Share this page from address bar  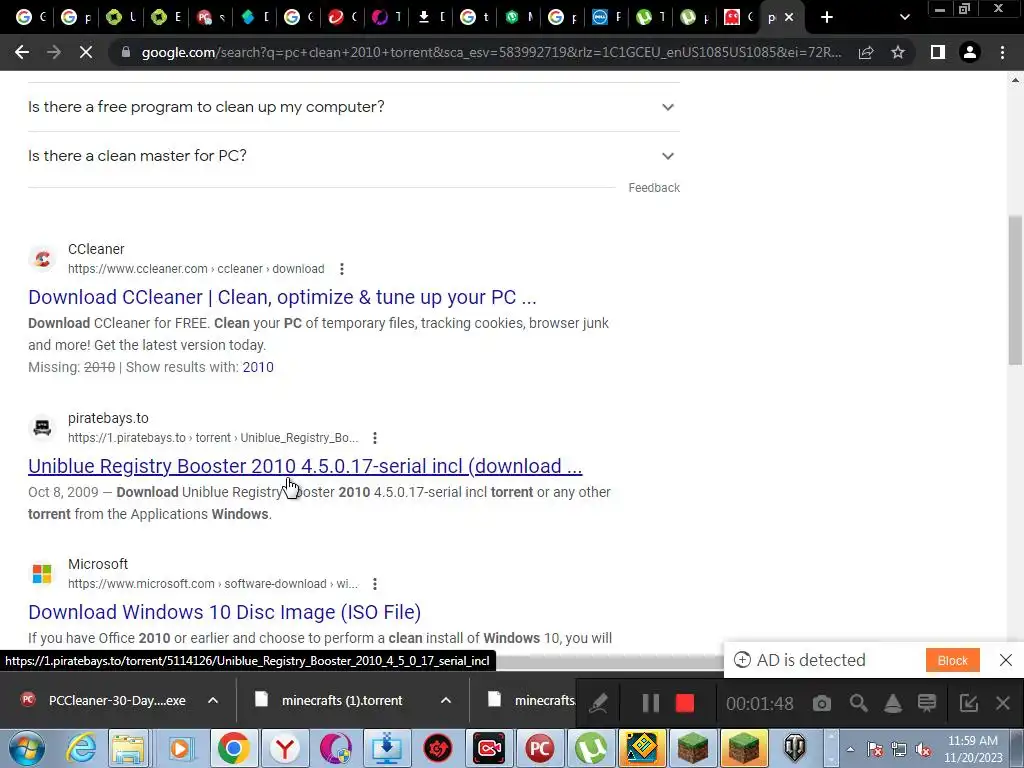(x=866, y=52)
